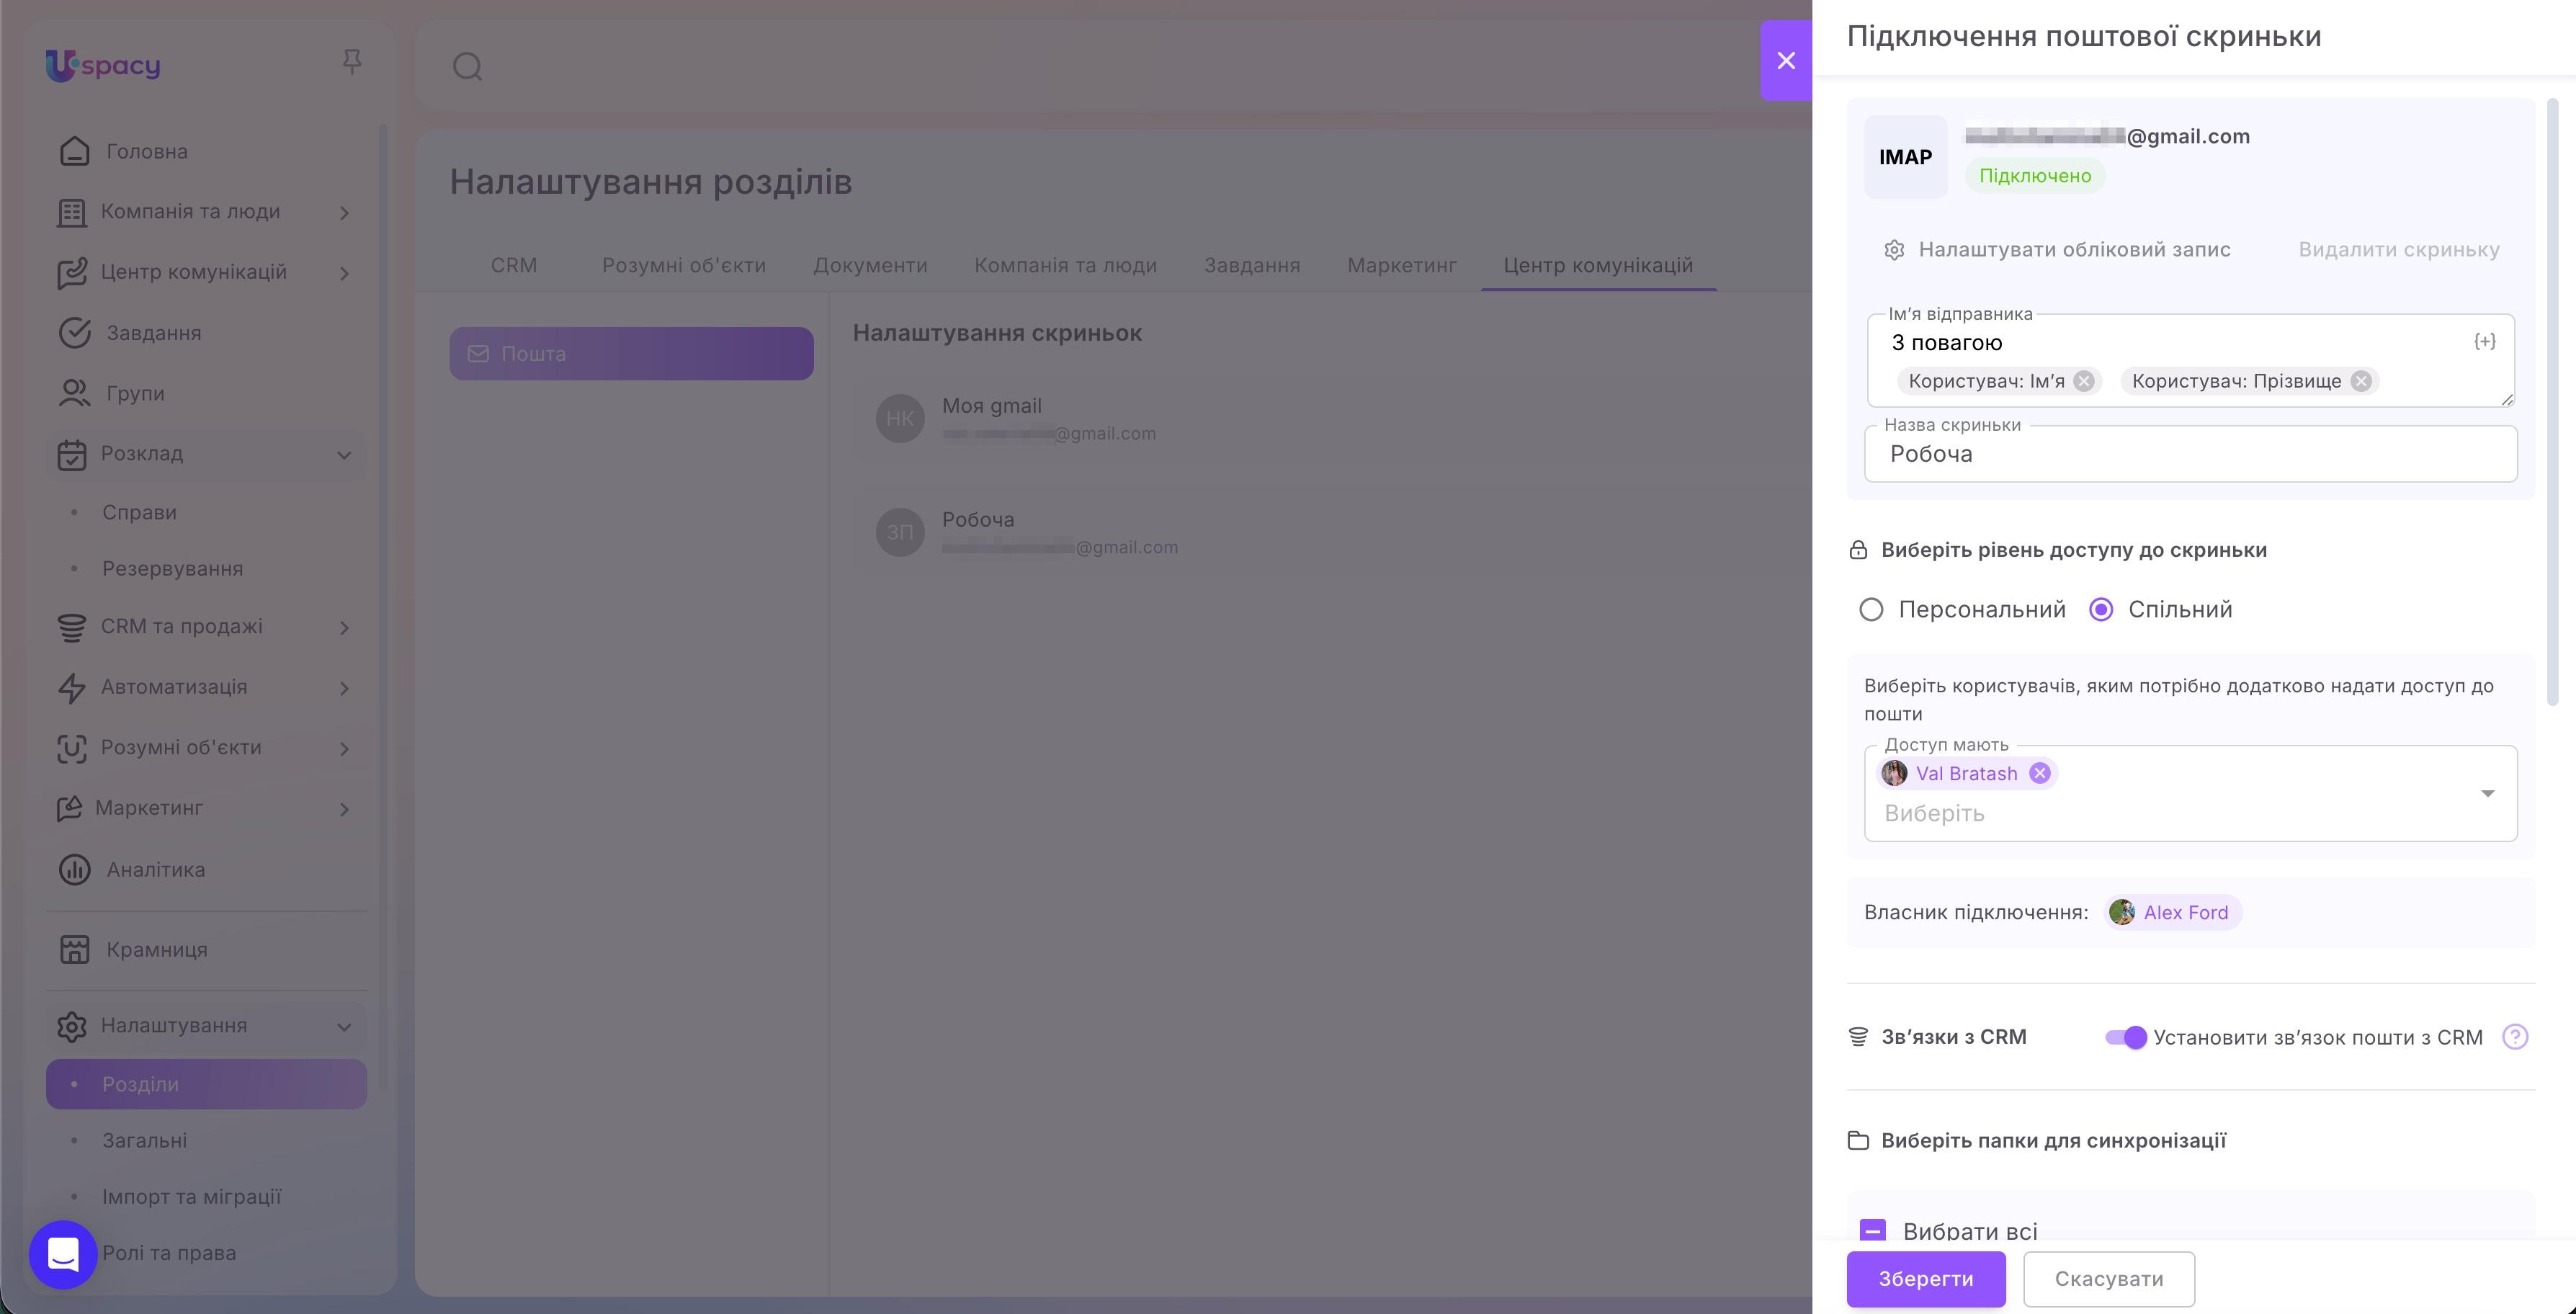
Task: Click the search magnifier icon
Action: tap(467, 67)
